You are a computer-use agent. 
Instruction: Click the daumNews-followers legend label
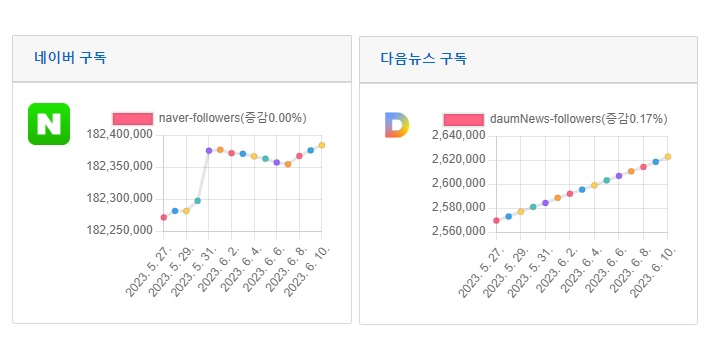click(578, 119)
